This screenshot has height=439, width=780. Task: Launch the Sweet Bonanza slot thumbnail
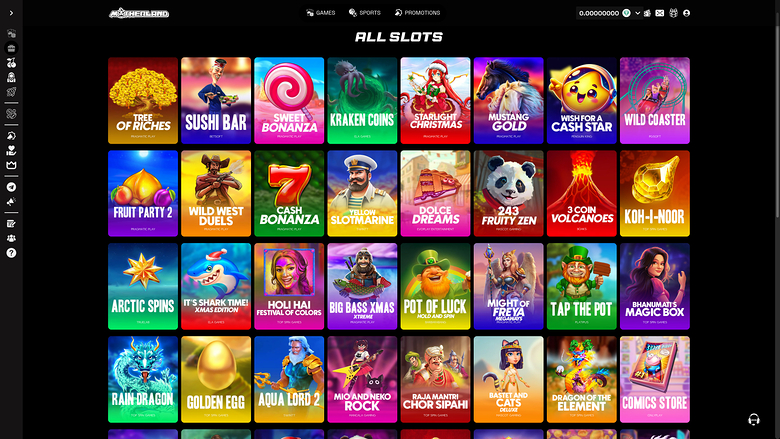click(289, 100)
